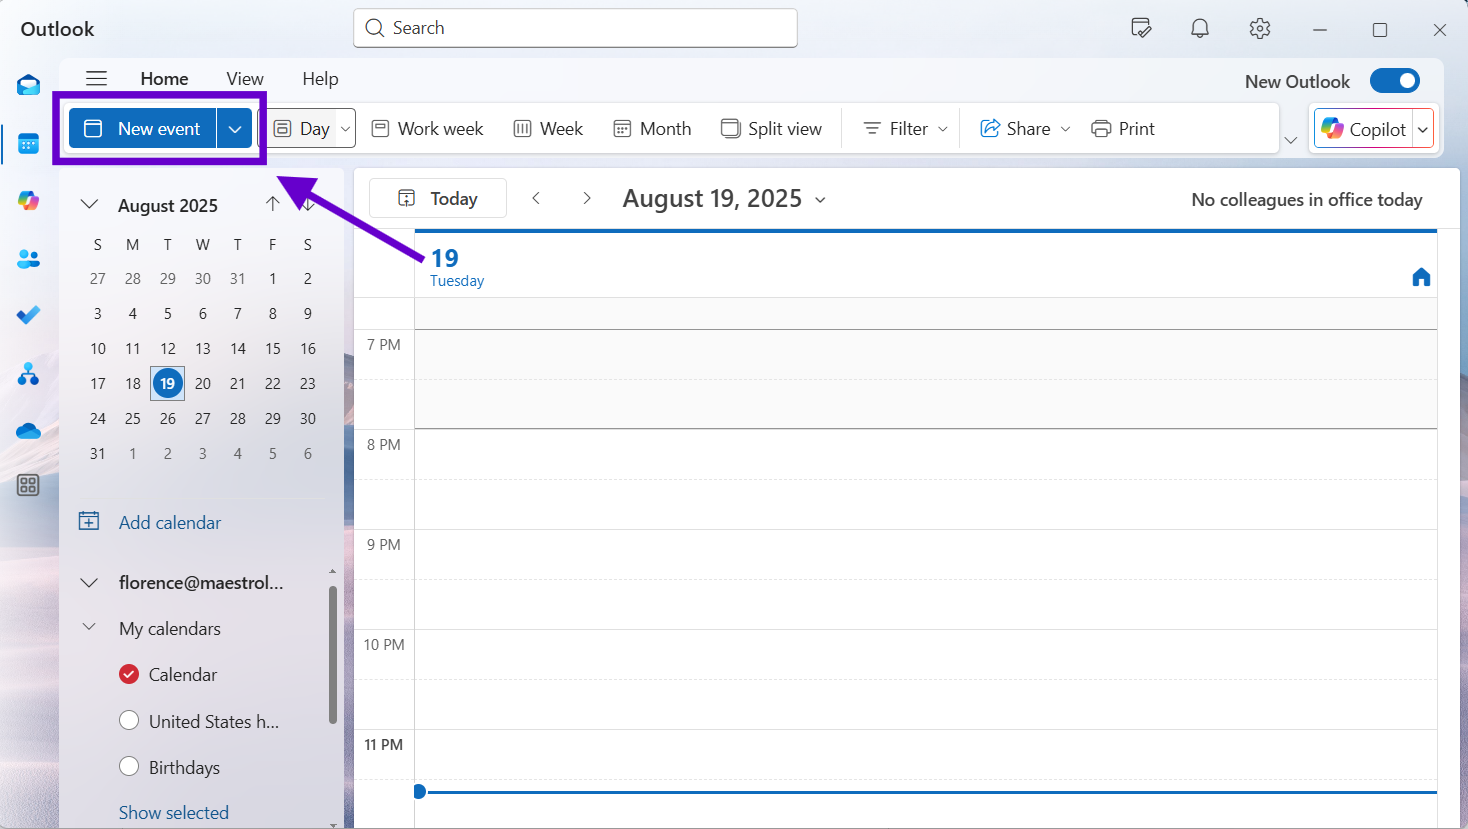Viewport: 1468px width, 829px height.
Task: Check the Birthdays calendar
Action: pyautogui.click(x=129, y=767)
